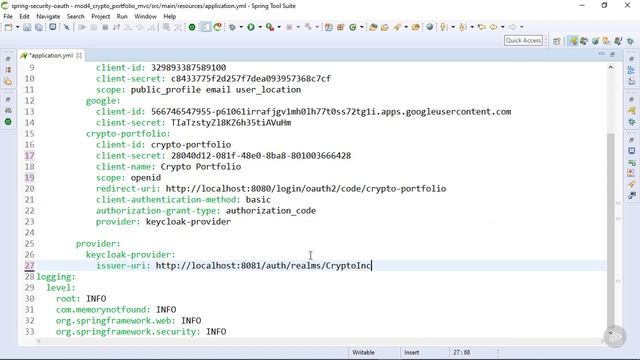Image resolution: width=640 pixels, height=360 pixels.
Task: Click the Open Perspective icon
Action: 556,41
